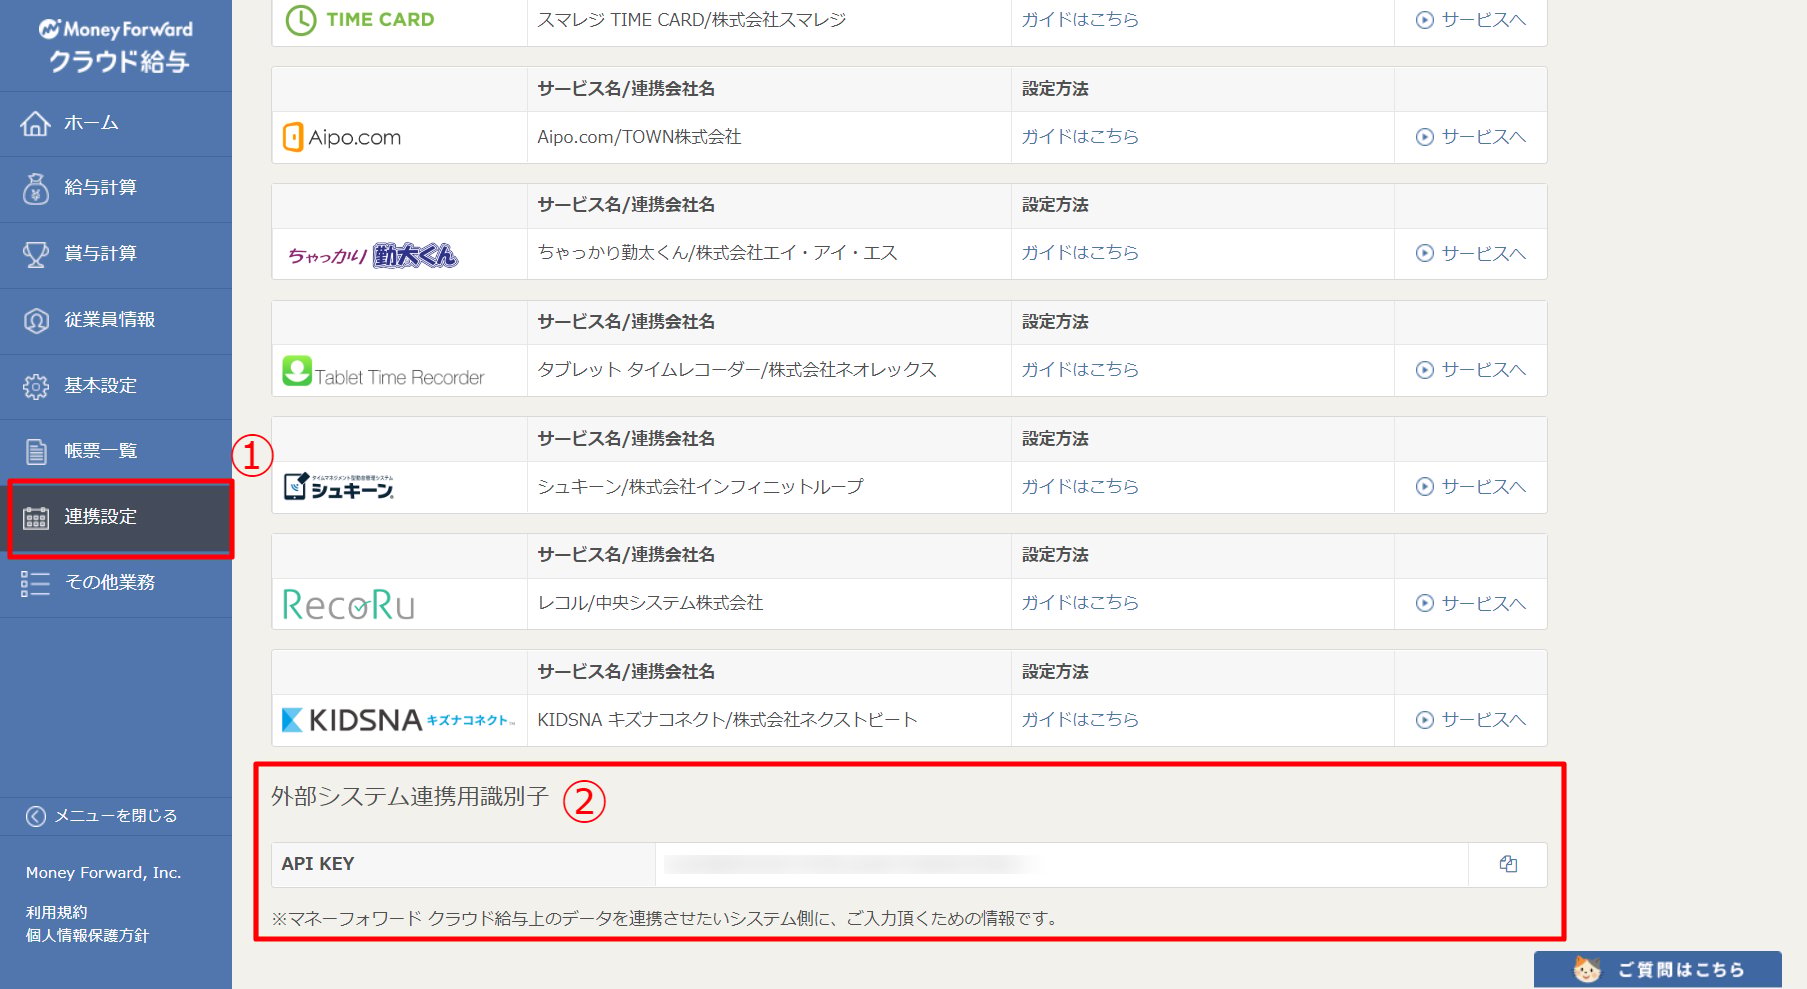Go to サービスへ for タブレット タイムレコーダー
Image resolution: width=1807 pixels, height=989 pixels.
point(1470,370)
